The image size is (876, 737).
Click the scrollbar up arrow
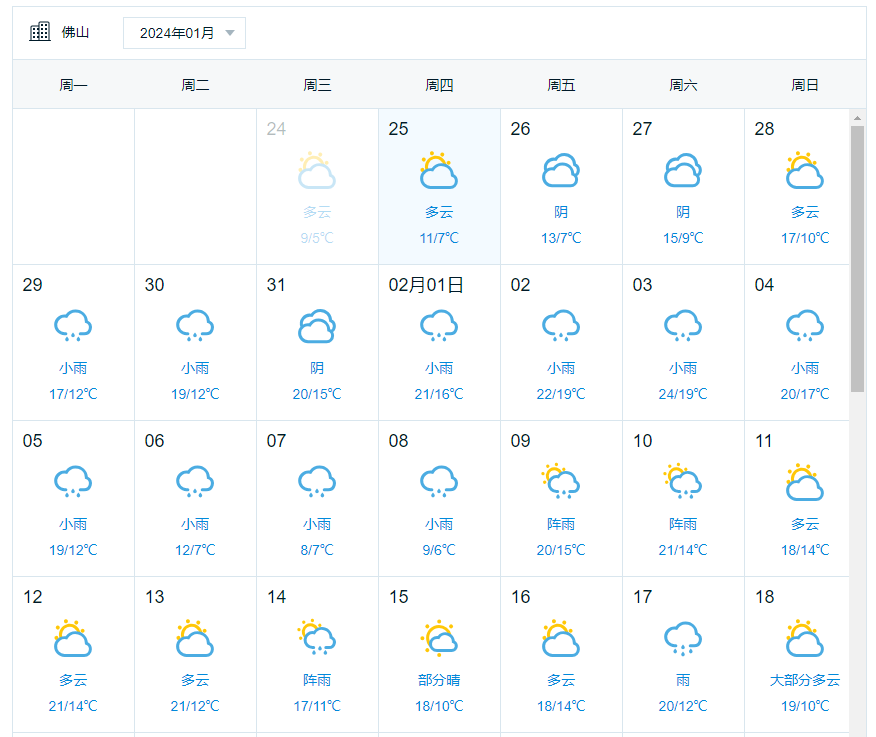pos(857,118)
